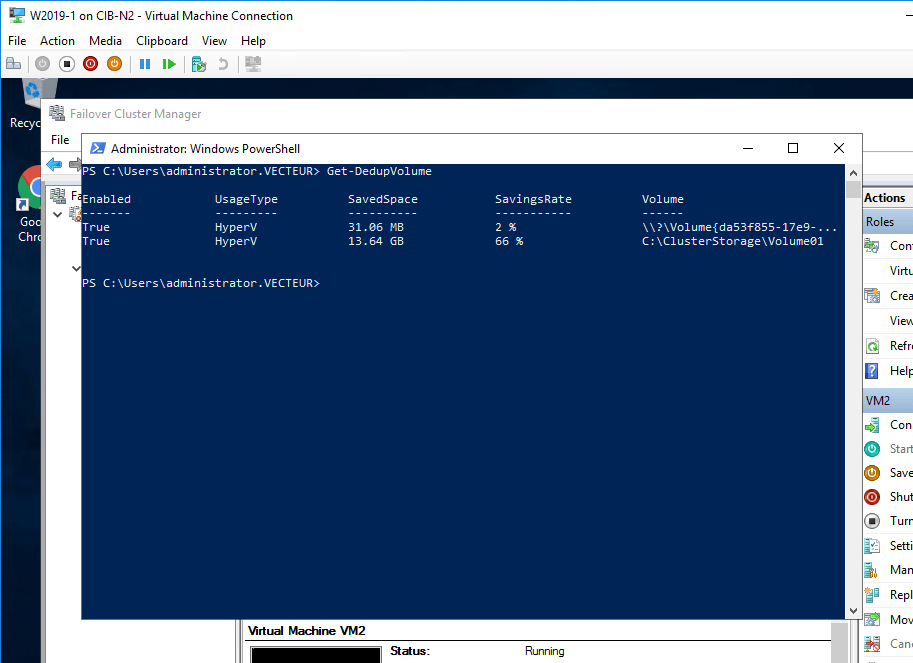Click the green Reset toolbar icon

click(169, 64)
